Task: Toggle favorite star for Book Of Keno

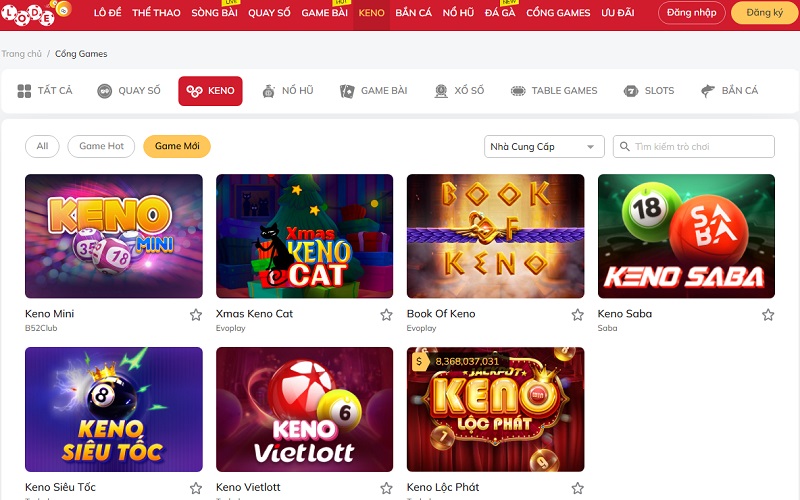Action: 578,315
